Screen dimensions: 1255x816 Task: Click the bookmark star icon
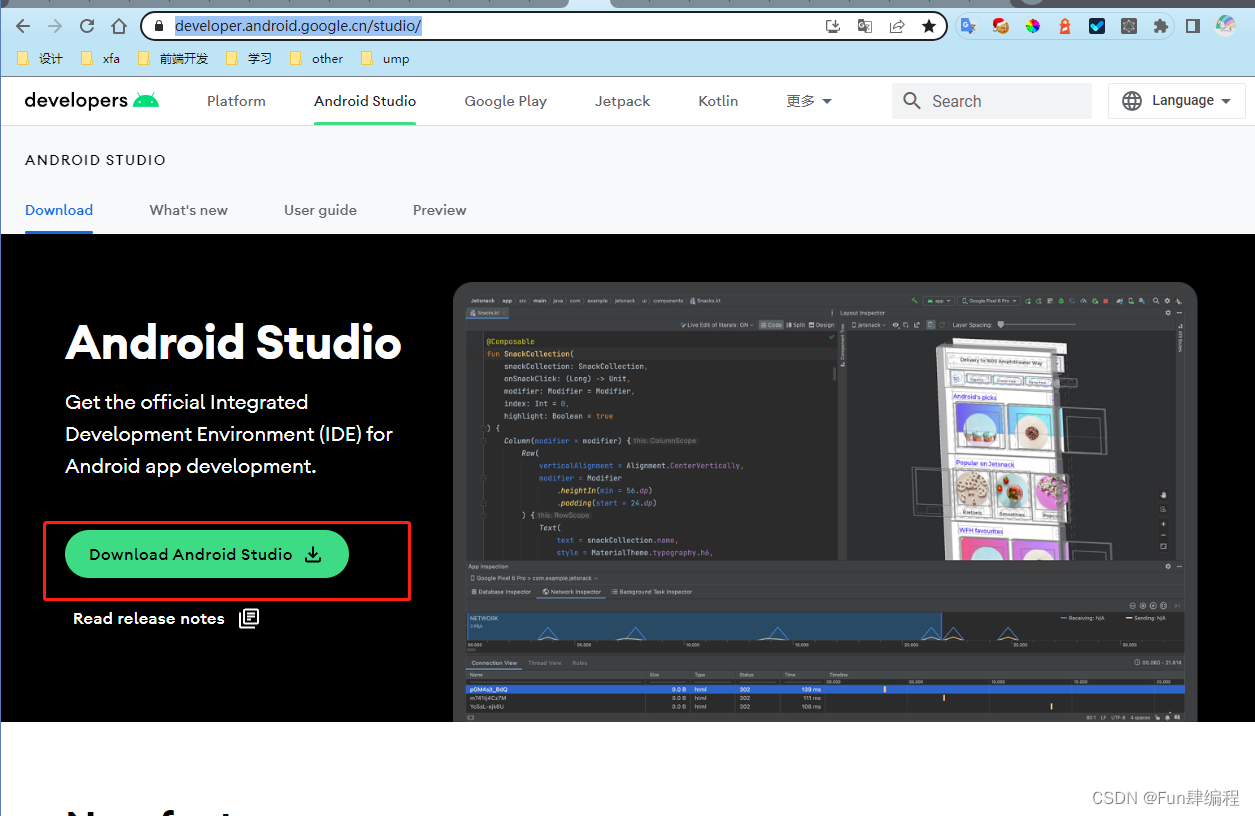tap(929, 26)
